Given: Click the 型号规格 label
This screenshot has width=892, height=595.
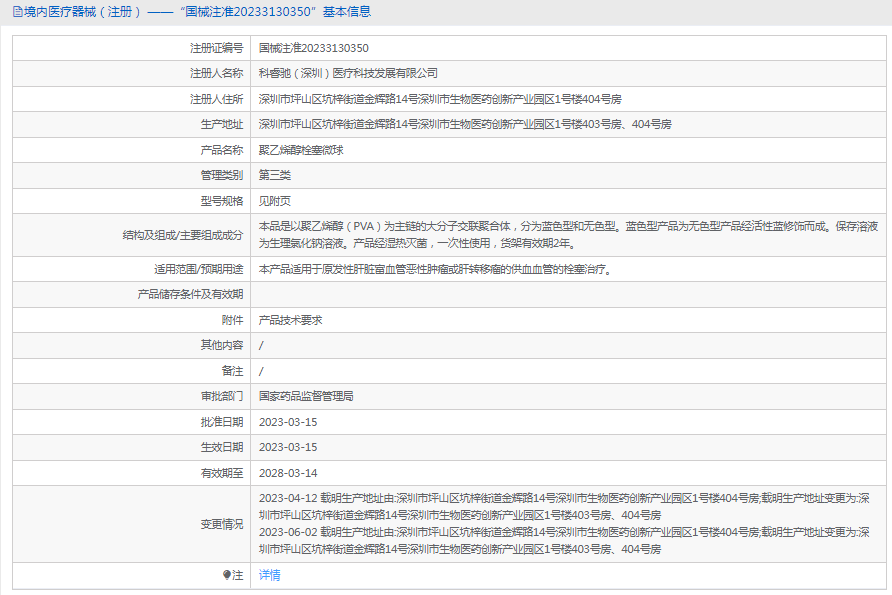Looking at the screenshot, I should (222, 201).
